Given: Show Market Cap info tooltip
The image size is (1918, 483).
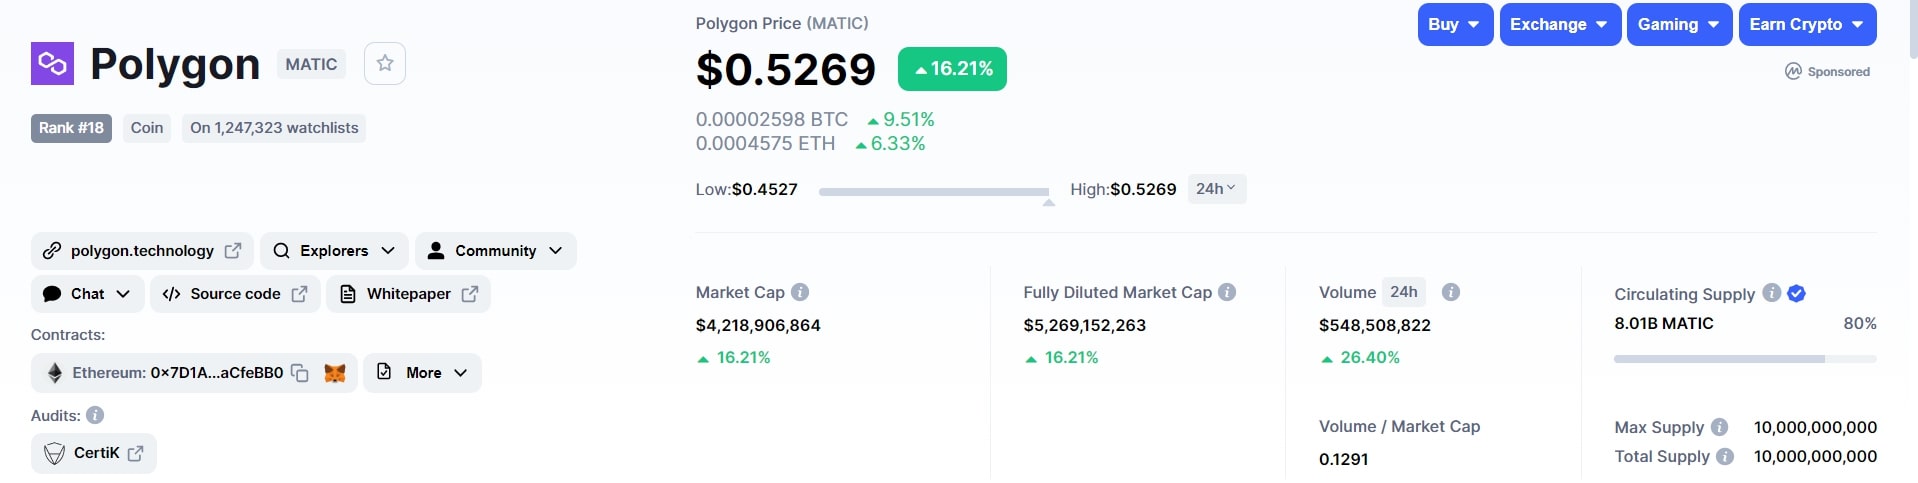Looking at the screenshot, I should point(800,292).
